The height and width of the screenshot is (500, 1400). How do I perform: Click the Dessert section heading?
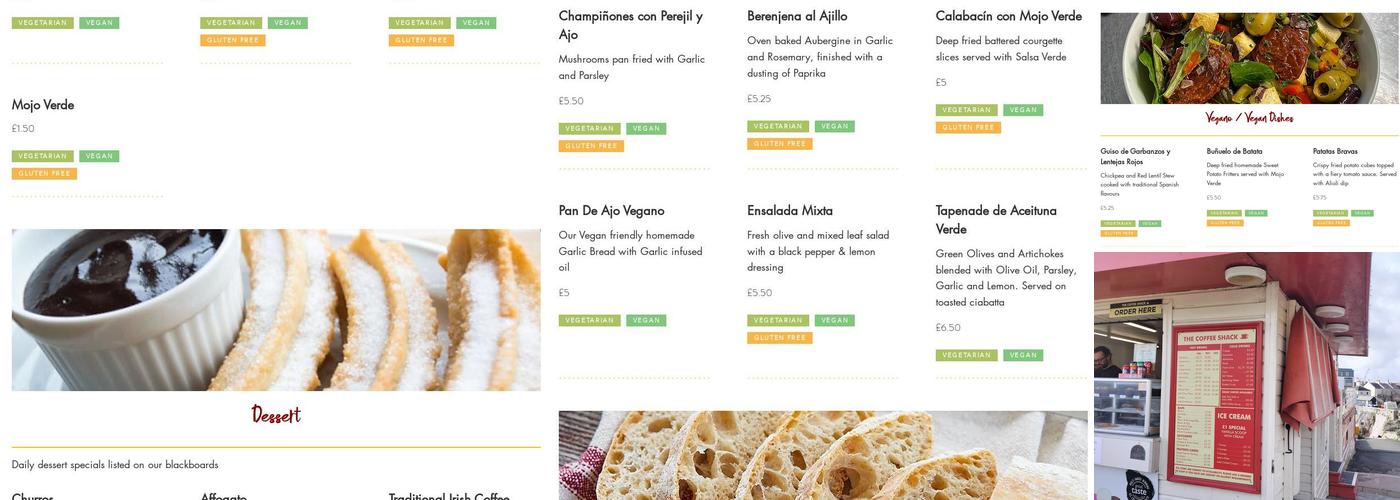coord(276,415)
